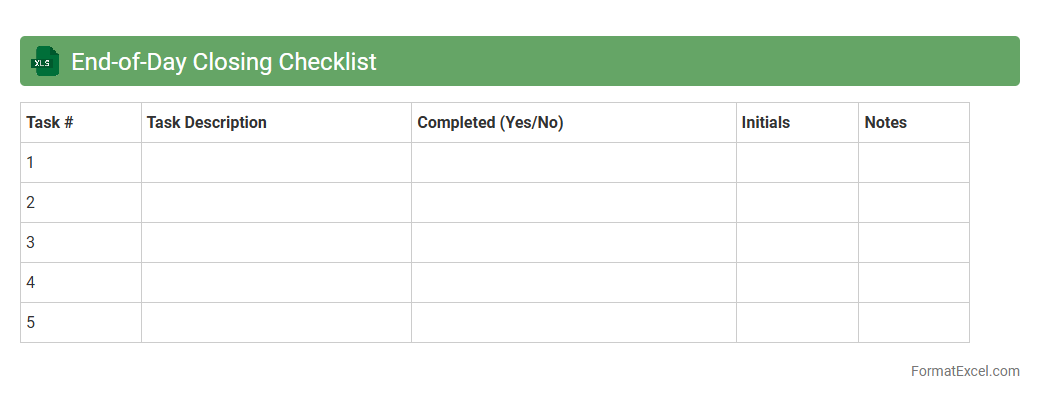Click the XLS file icon

click(x=45, y=61)
